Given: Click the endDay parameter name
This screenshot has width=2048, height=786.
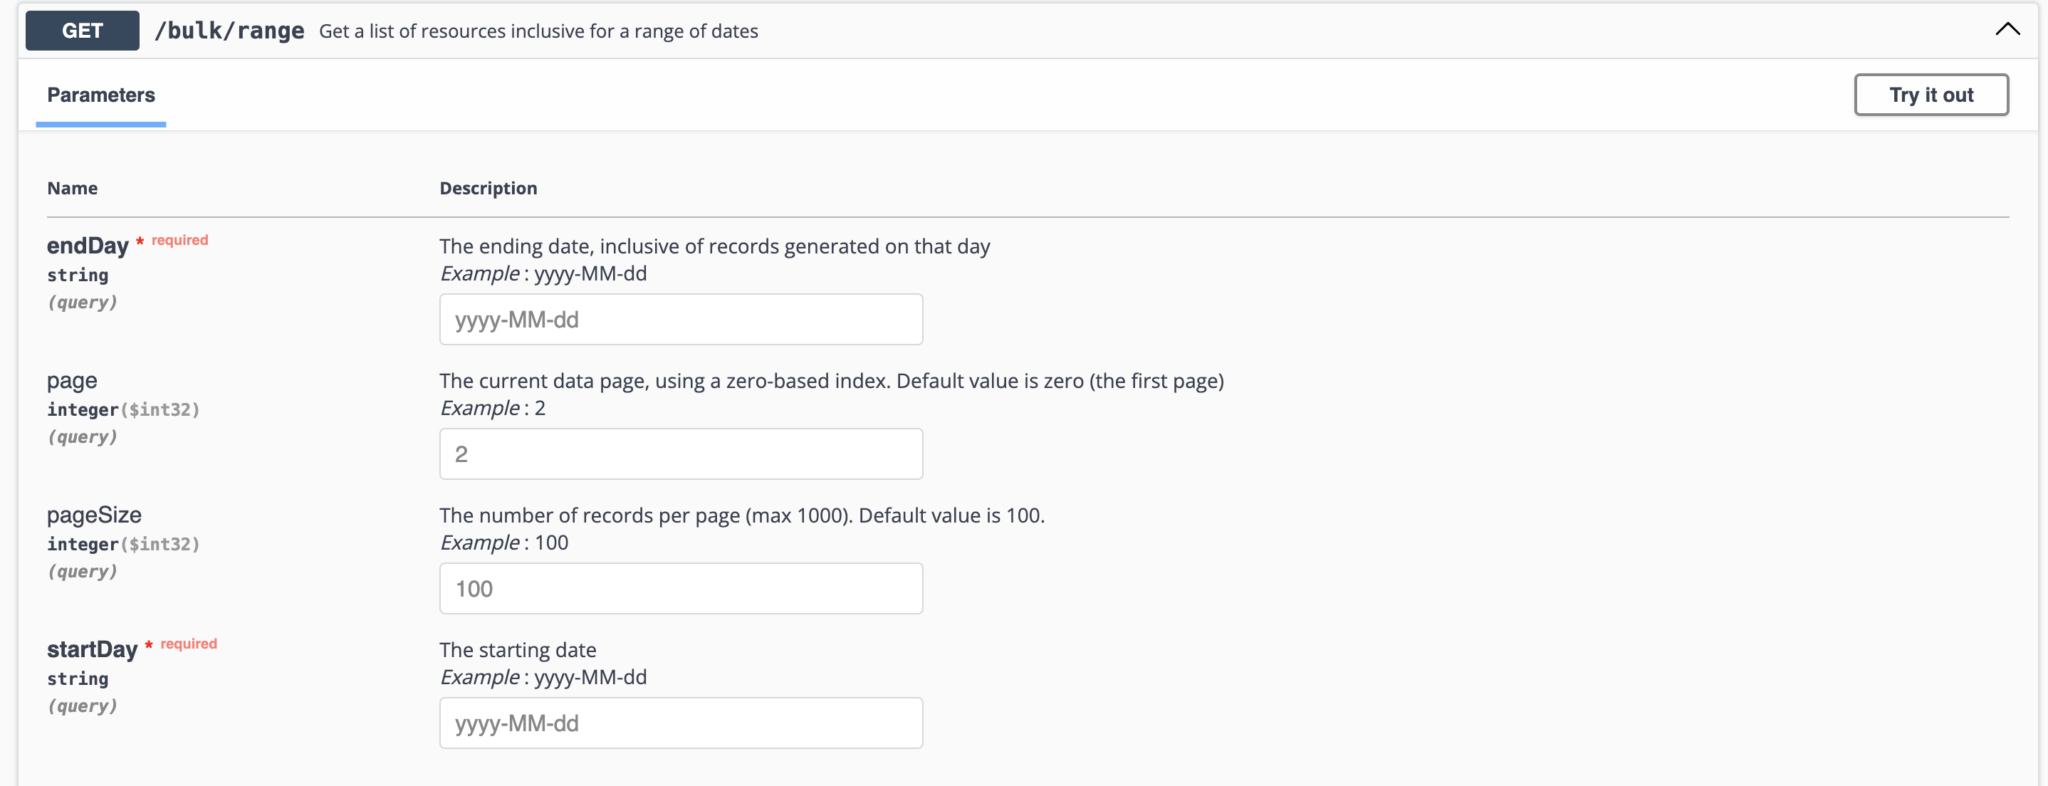Looking at the screenshot, I should point(88,246).
